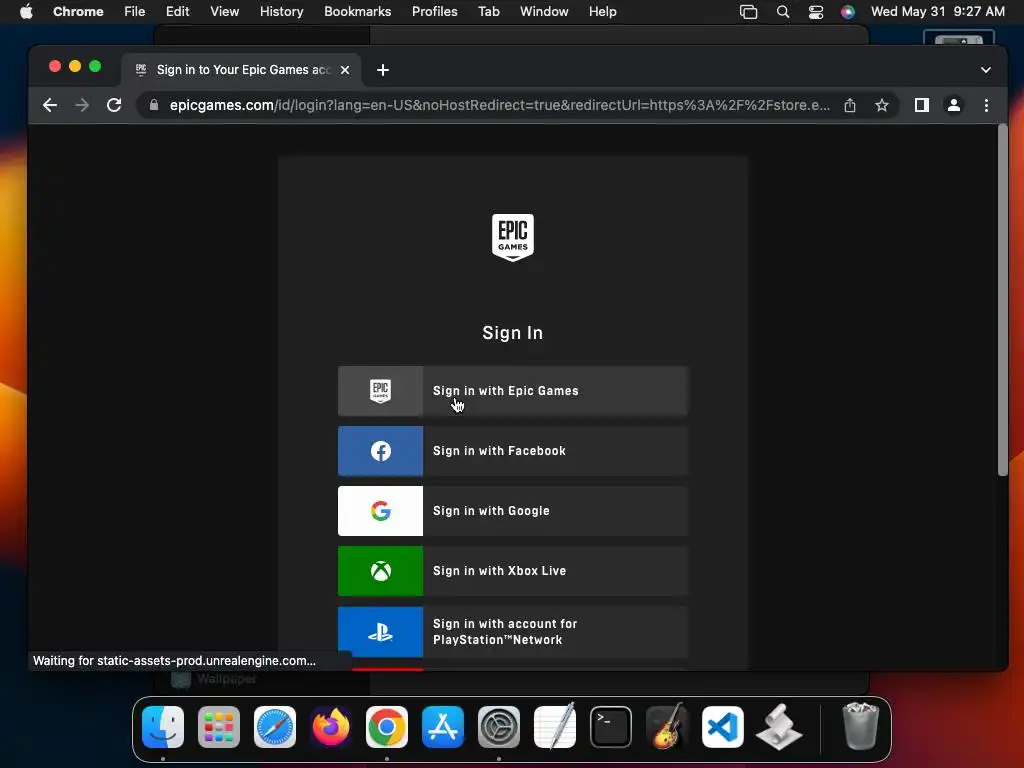Open Finder from the Dock

[x=163, y=727]
